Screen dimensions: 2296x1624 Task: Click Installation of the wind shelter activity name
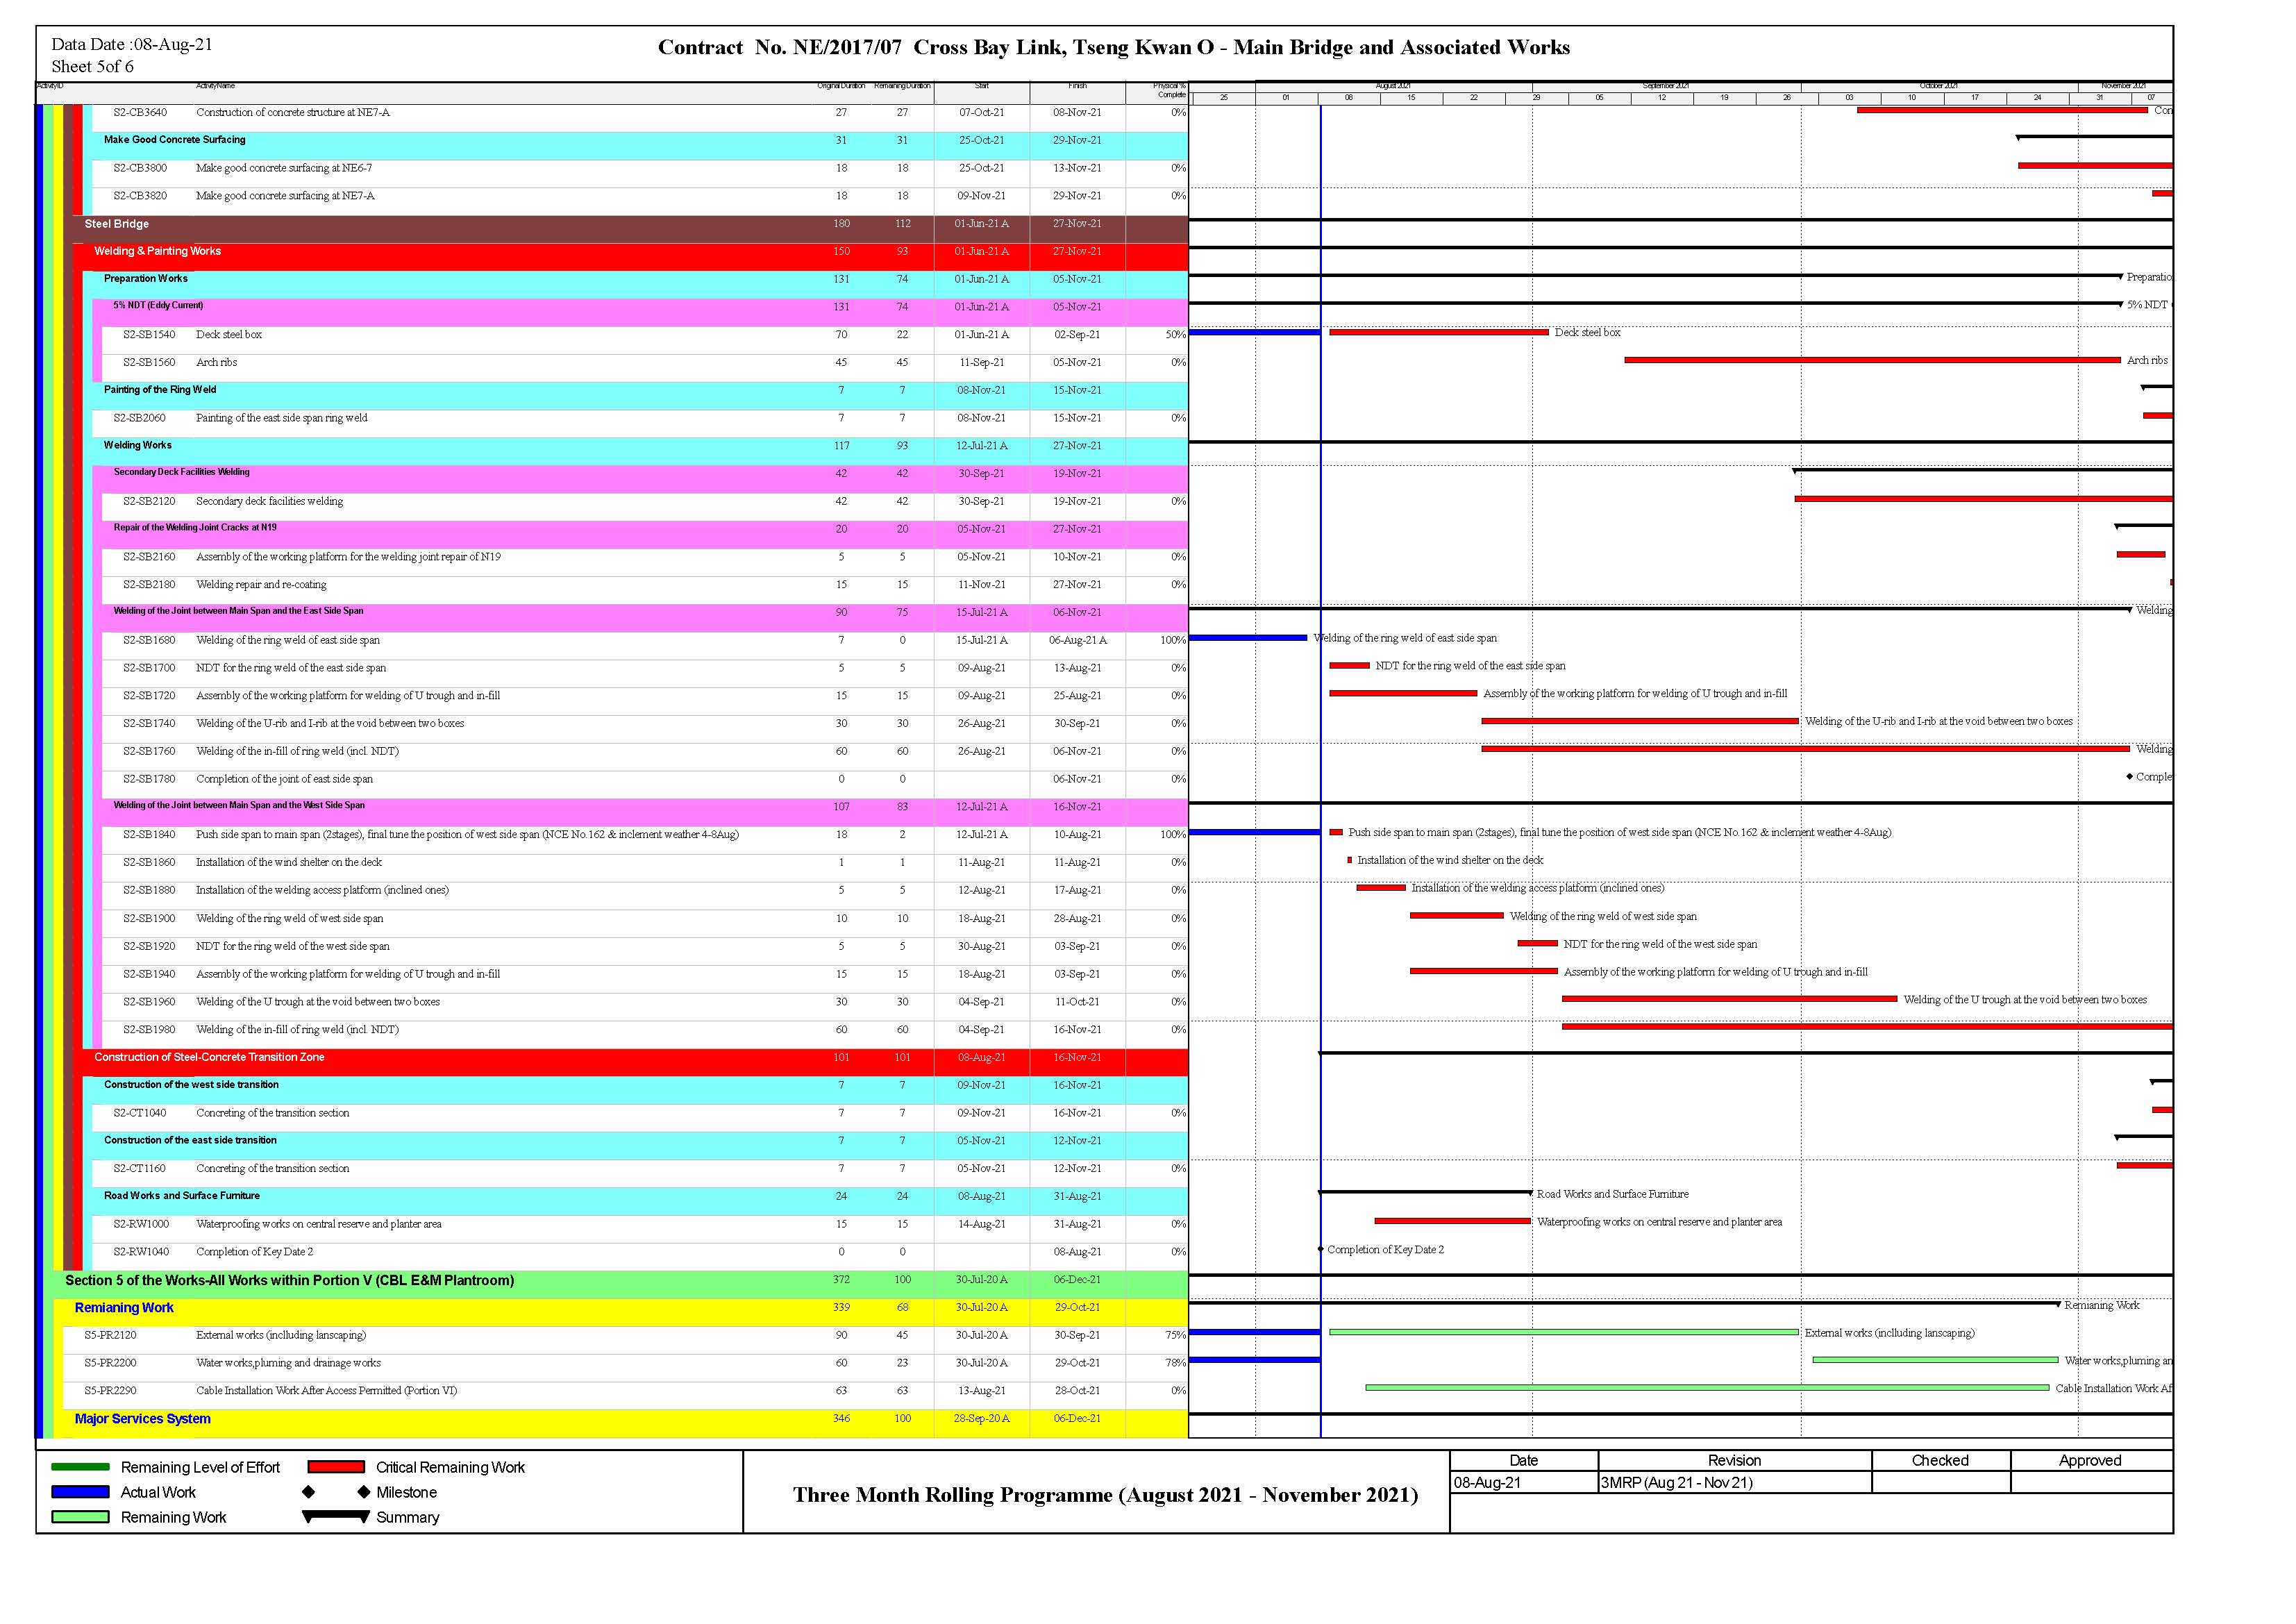click(x=289, y=863)
